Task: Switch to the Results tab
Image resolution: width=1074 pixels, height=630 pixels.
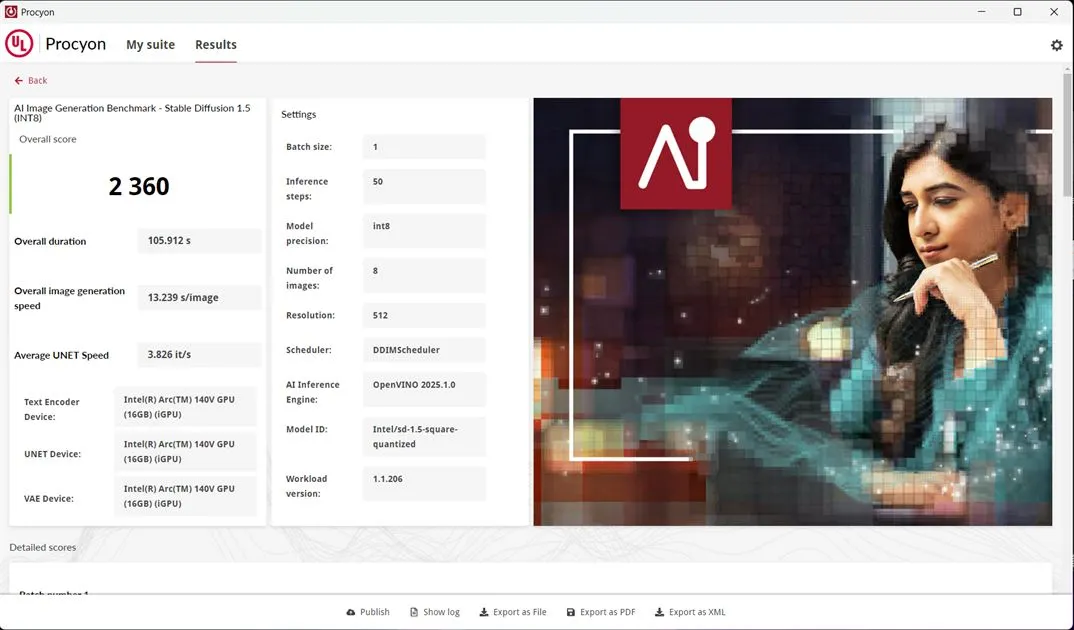Action: click(x=216, y=45)
